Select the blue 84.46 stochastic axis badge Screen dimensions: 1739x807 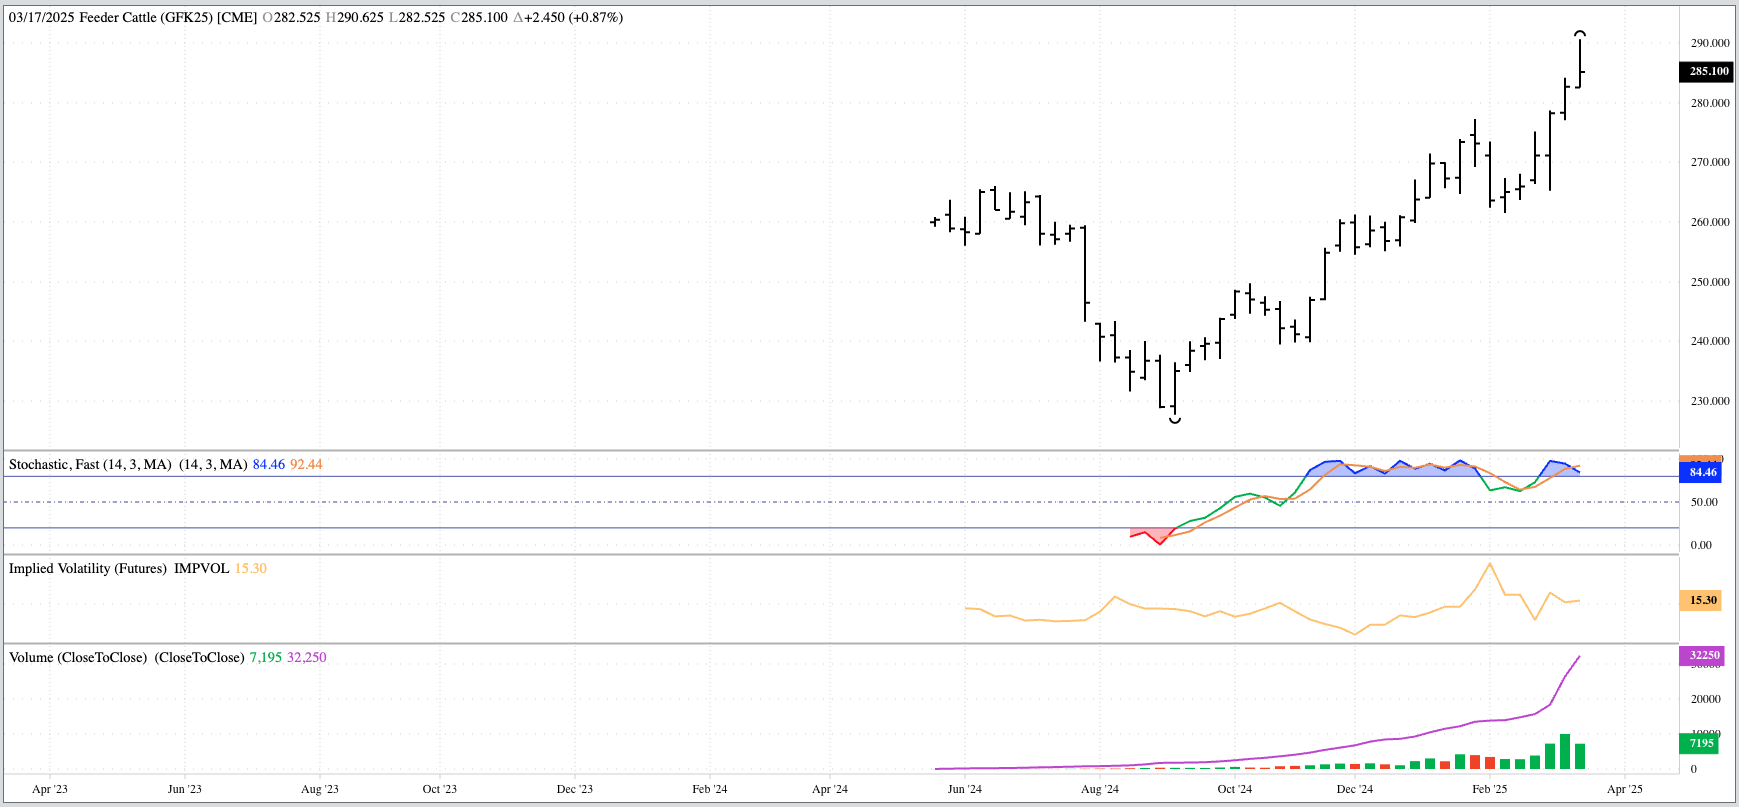click(1701, 472)
